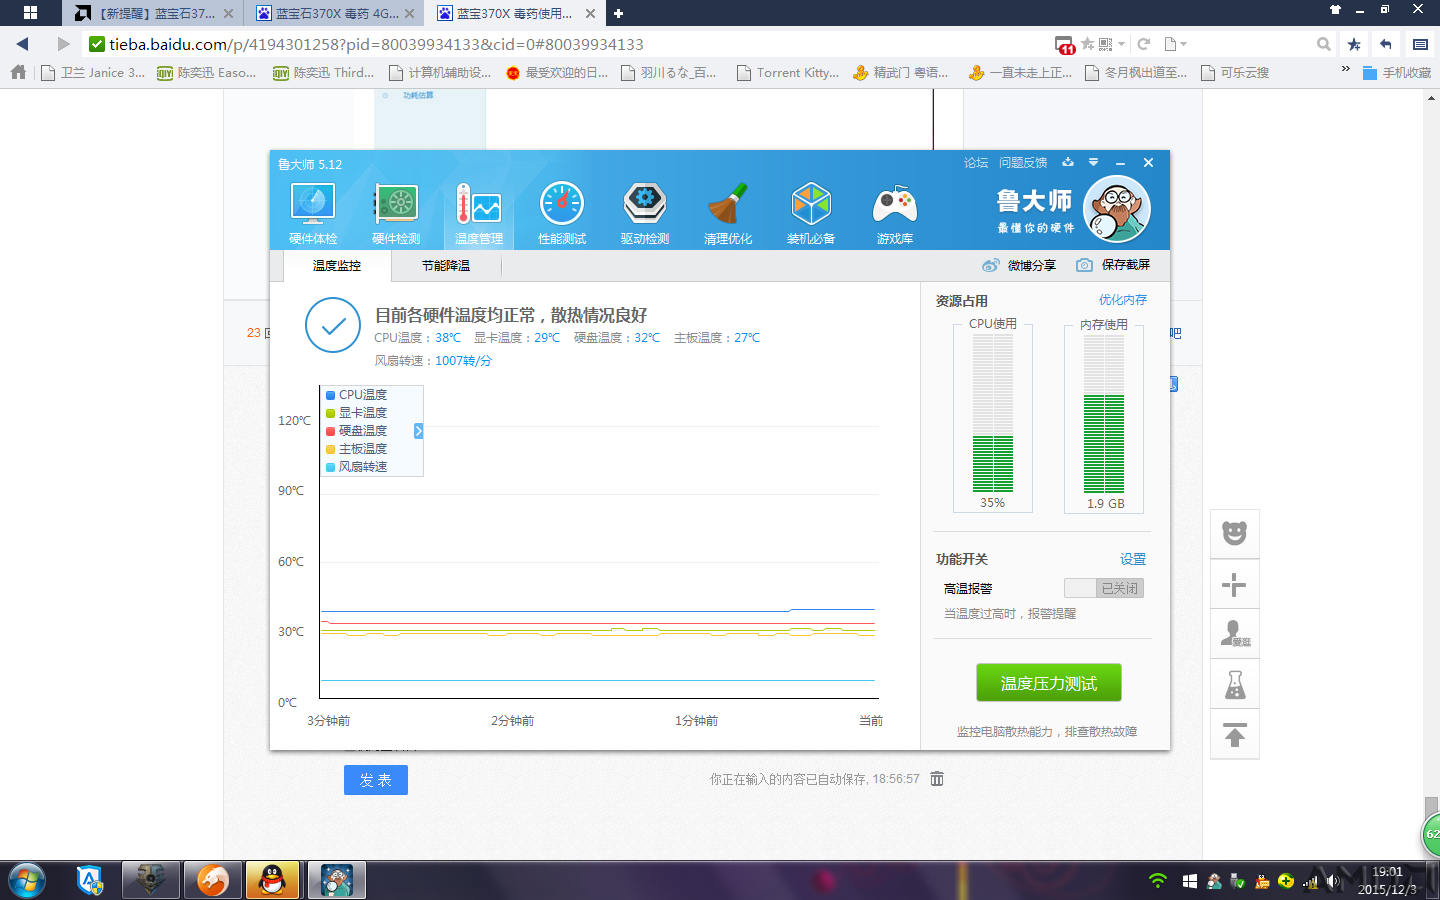Click the 内存使用 memory usage meter

1104,415
